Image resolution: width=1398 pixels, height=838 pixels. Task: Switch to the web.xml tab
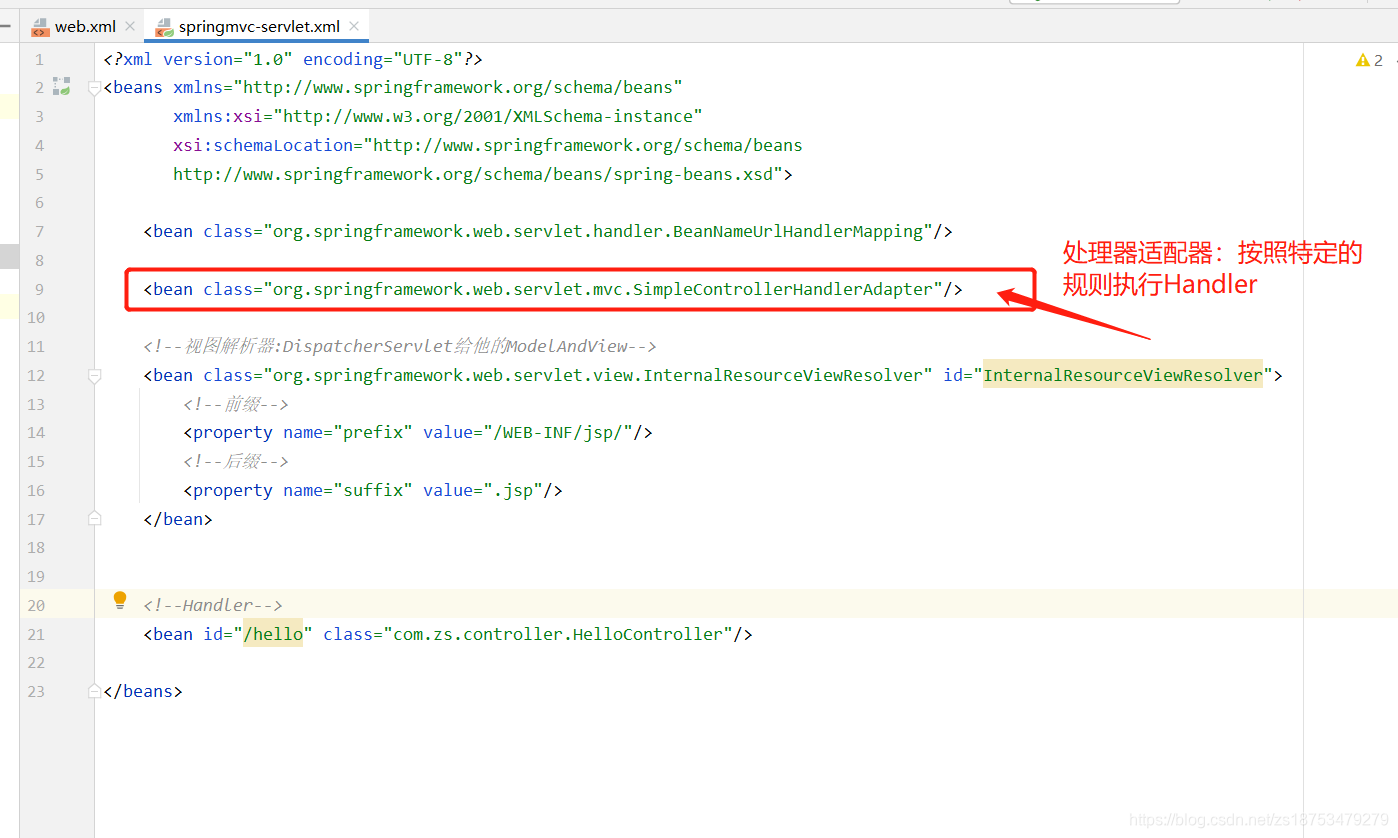coord(85,26)
